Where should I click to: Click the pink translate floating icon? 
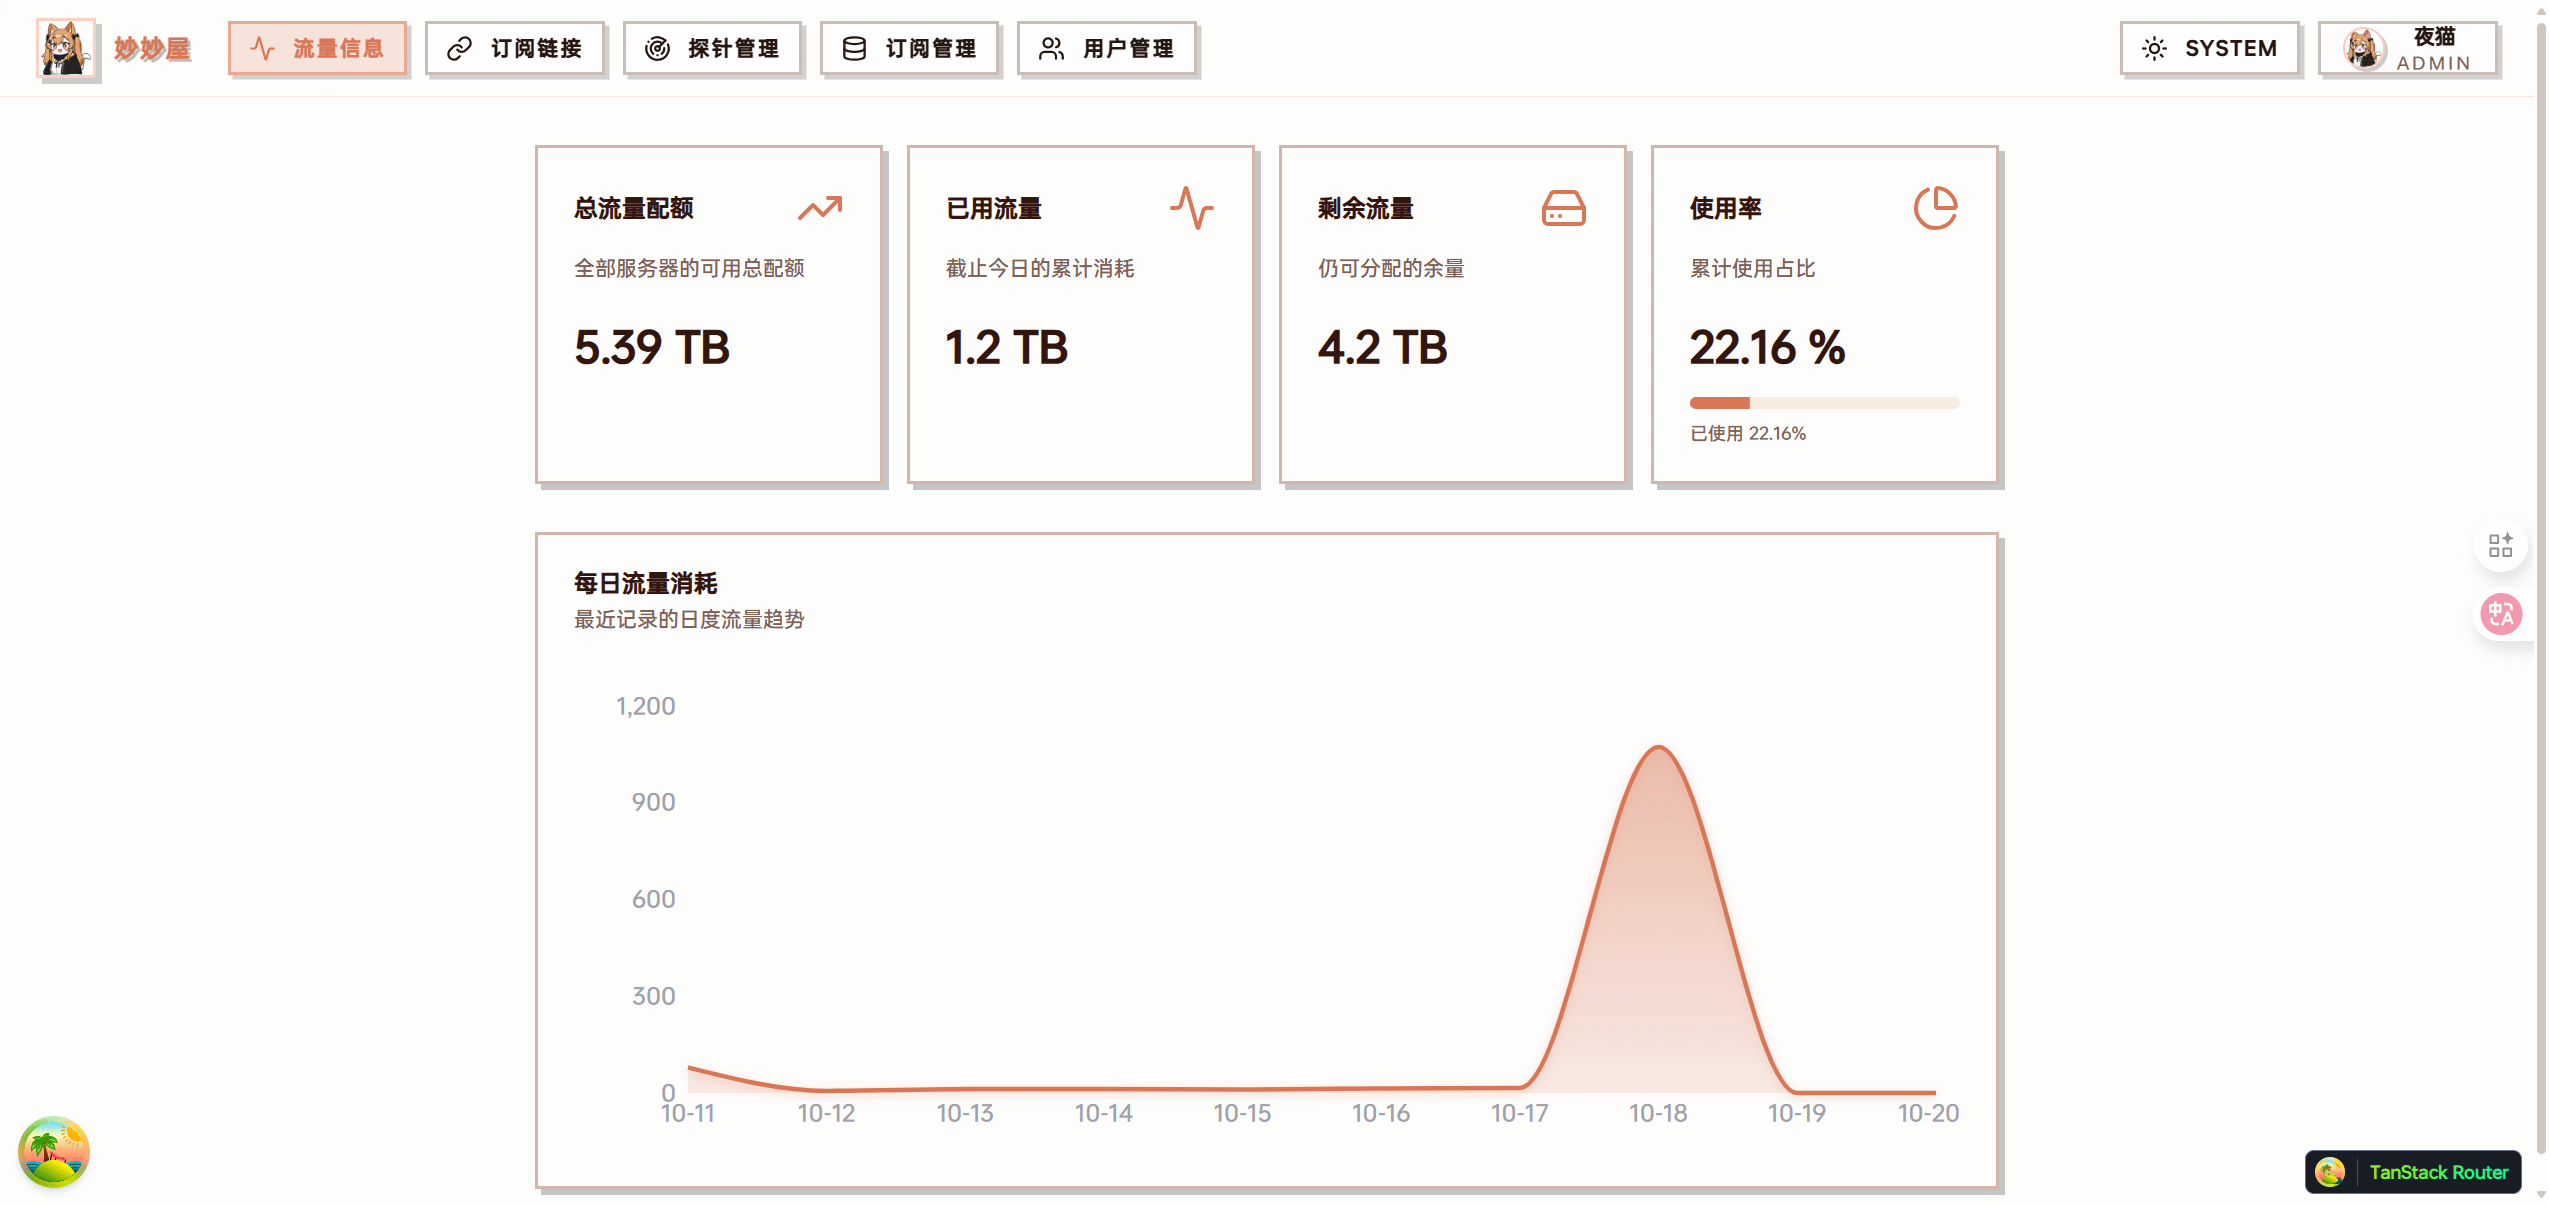coord(2501,614)
